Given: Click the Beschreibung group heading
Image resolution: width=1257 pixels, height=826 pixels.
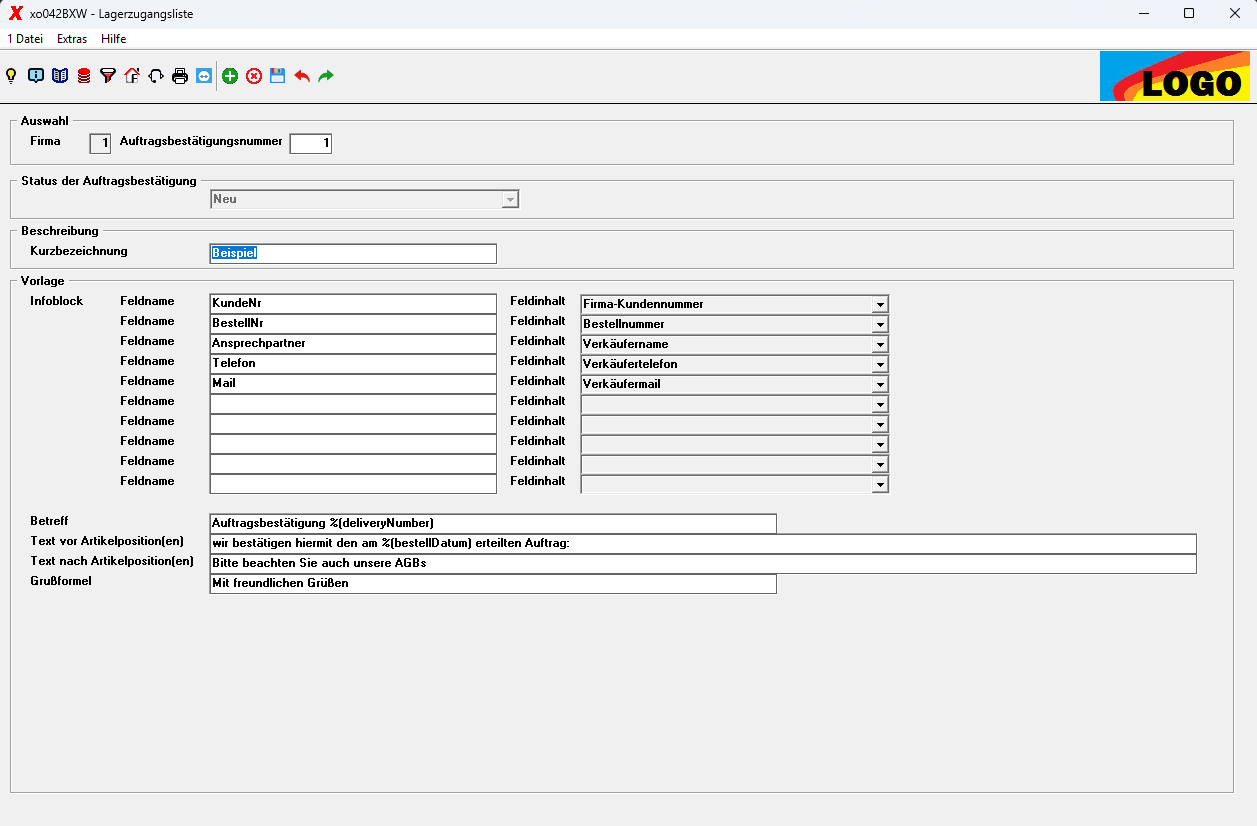Looking at the screenshot, I should tap(60, 231).
